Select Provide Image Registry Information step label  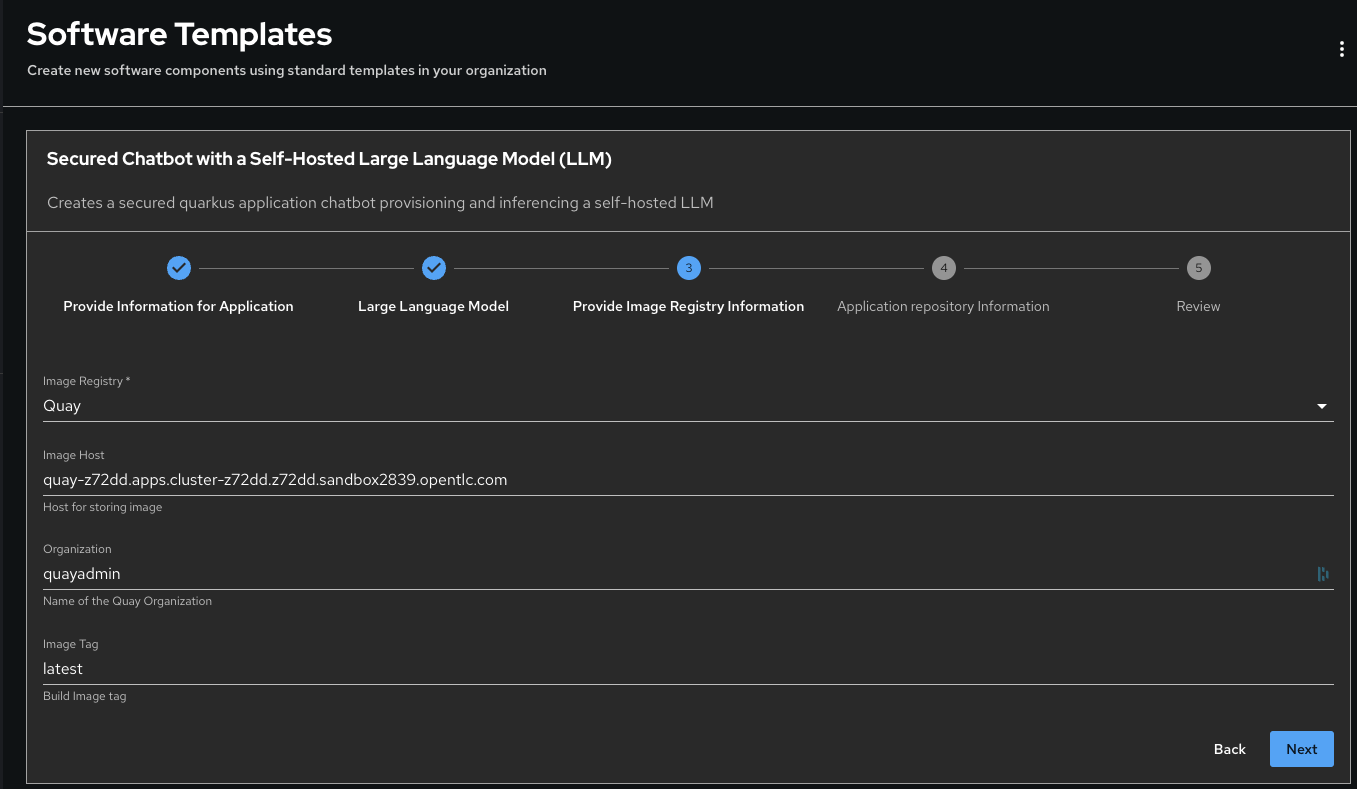point(688,306)
